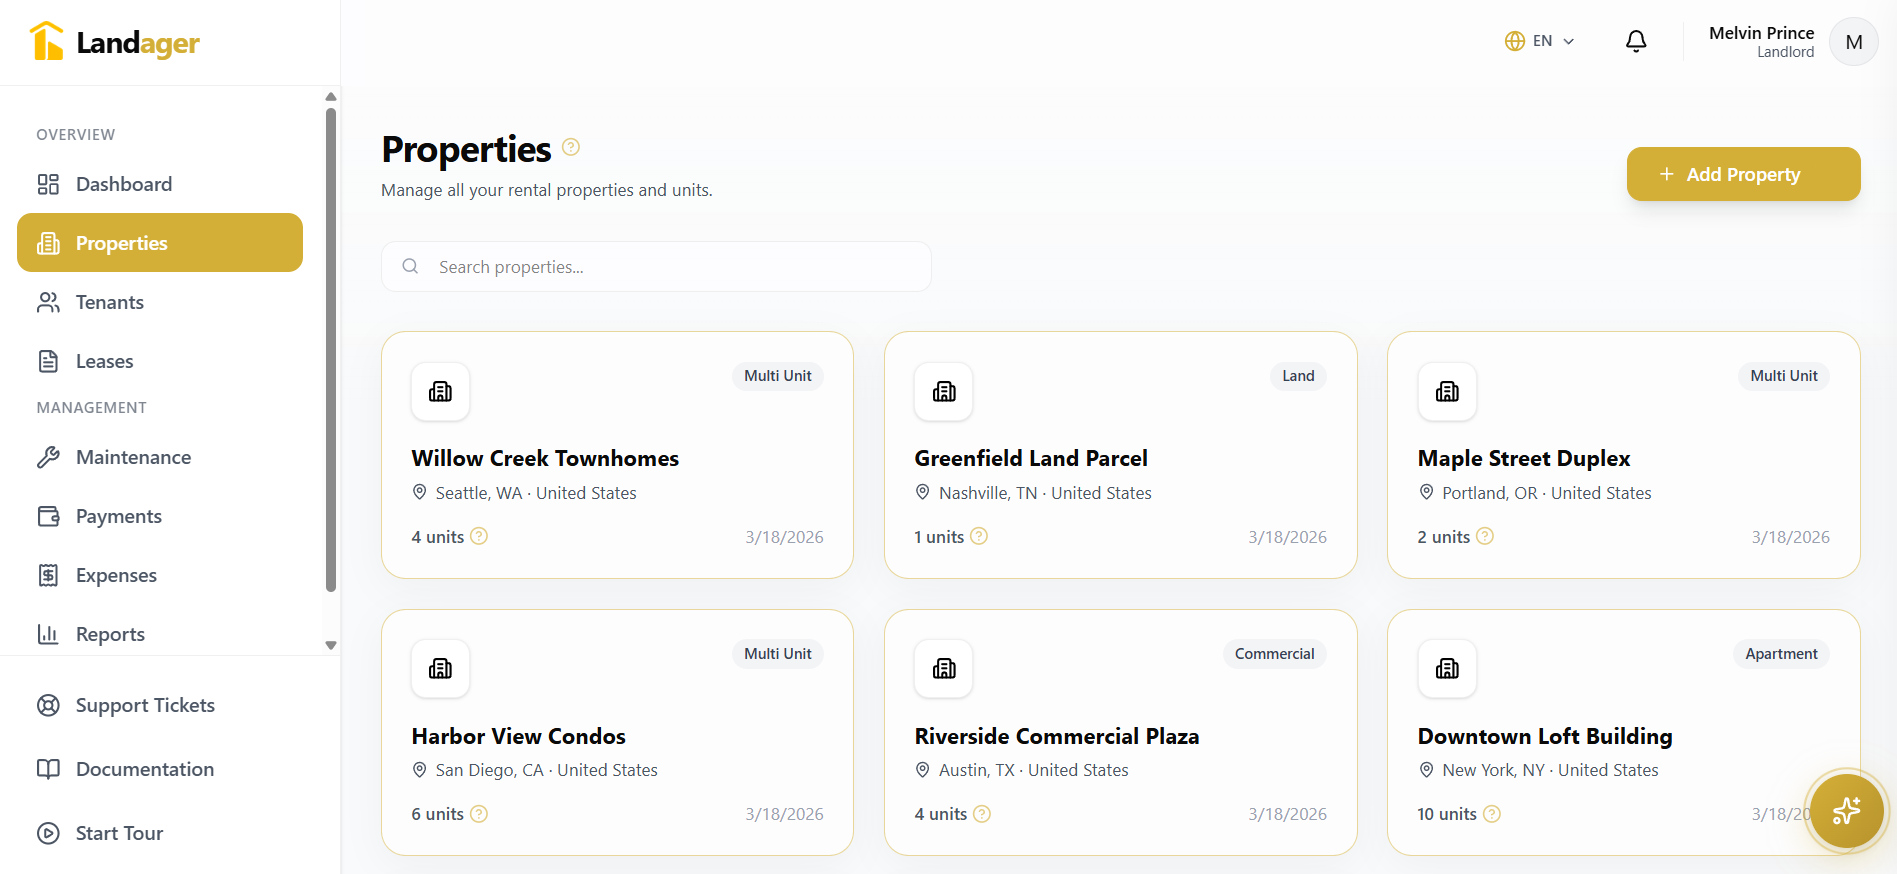1897x874 pixels.
Task: Click the Search properties field
Action: click(x=670, y=267)
